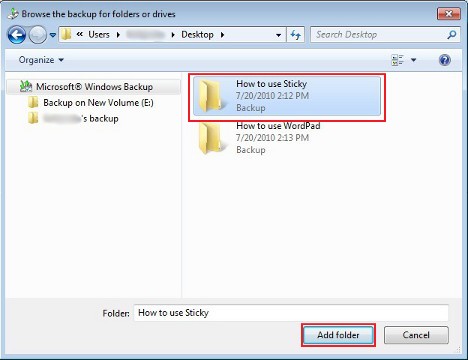This screenshot has height=360, width=468.
Task: Expand the arrow after Desktop breadcrumb
Action: pos(222,35)
